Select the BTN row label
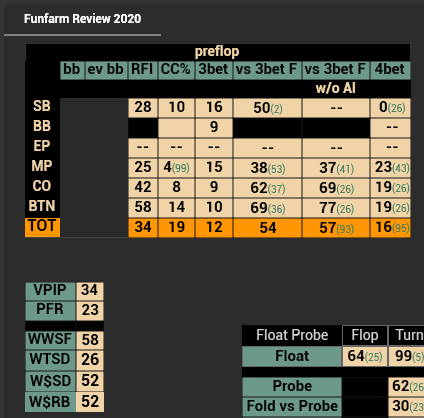Screen dimensions: 424x418 click(42, 206)
